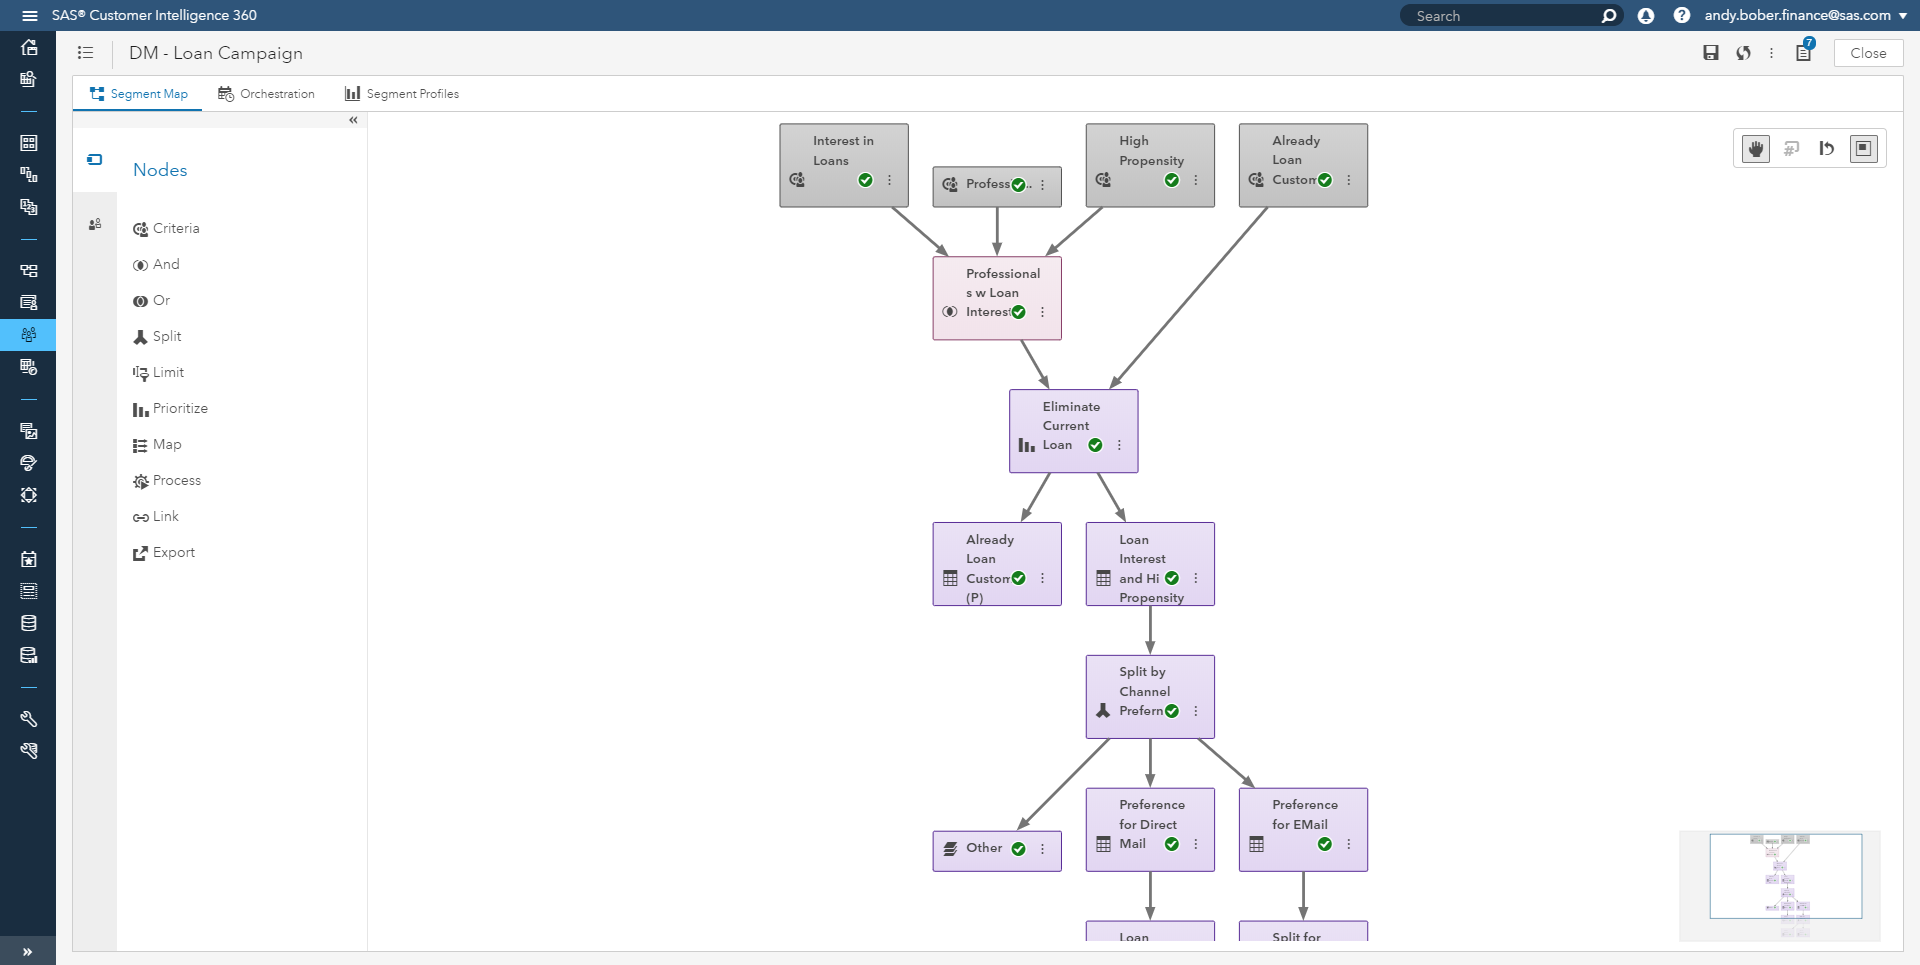1920x965 pixels.
Task: Click the Close button at top right
Action: [x=1867, y=52]
